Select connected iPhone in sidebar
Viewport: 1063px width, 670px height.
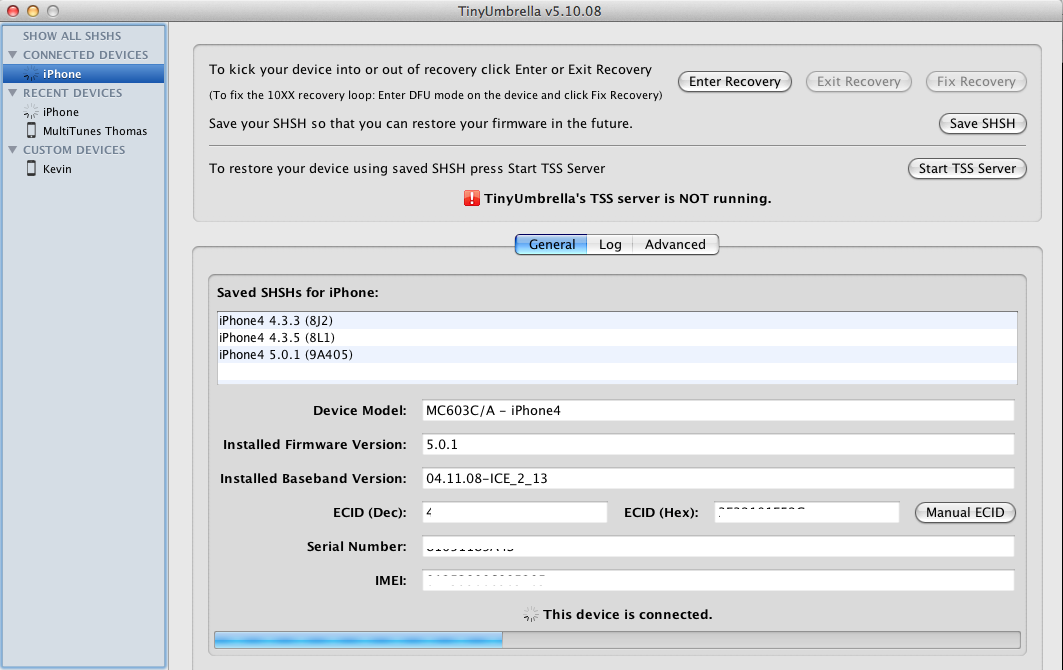(83, 73)
